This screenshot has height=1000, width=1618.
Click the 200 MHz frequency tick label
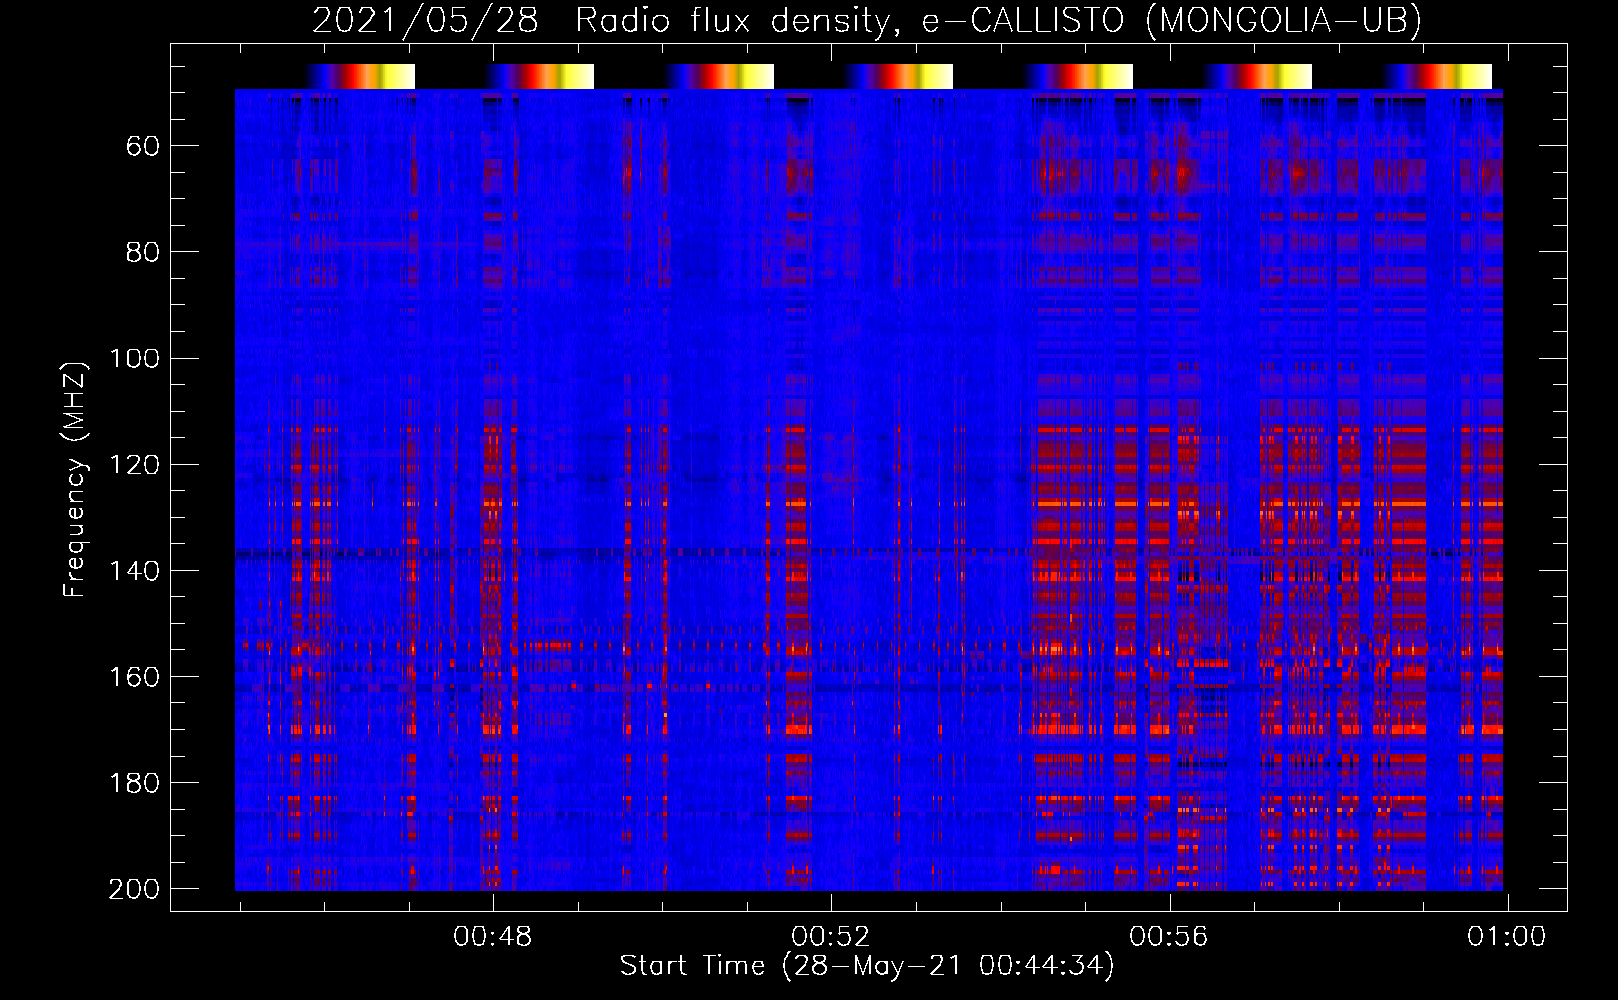(134, 889)
